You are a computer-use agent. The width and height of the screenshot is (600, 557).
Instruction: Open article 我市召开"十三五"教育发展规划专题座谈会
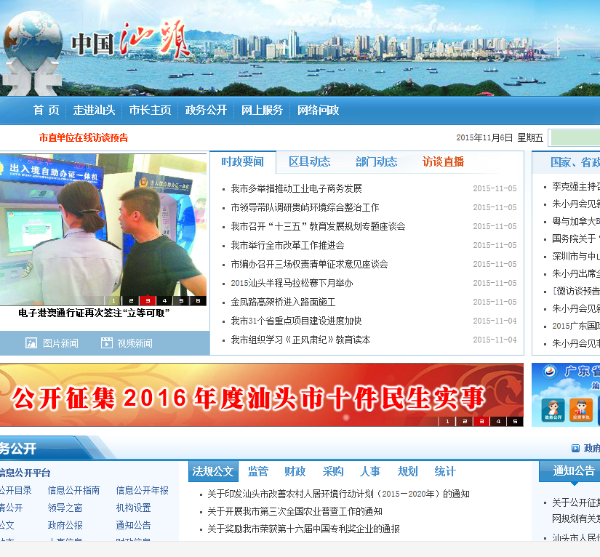click(x=318, y=226)
